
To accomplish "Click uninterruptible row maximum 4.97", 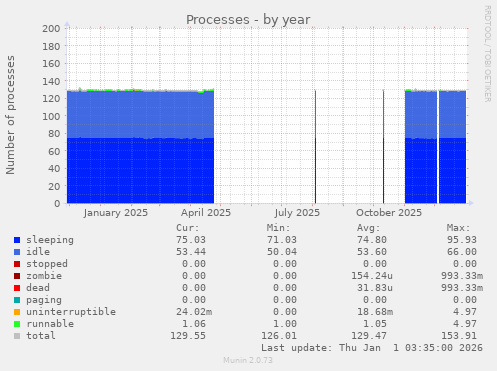I will click(x=465, y=312).
